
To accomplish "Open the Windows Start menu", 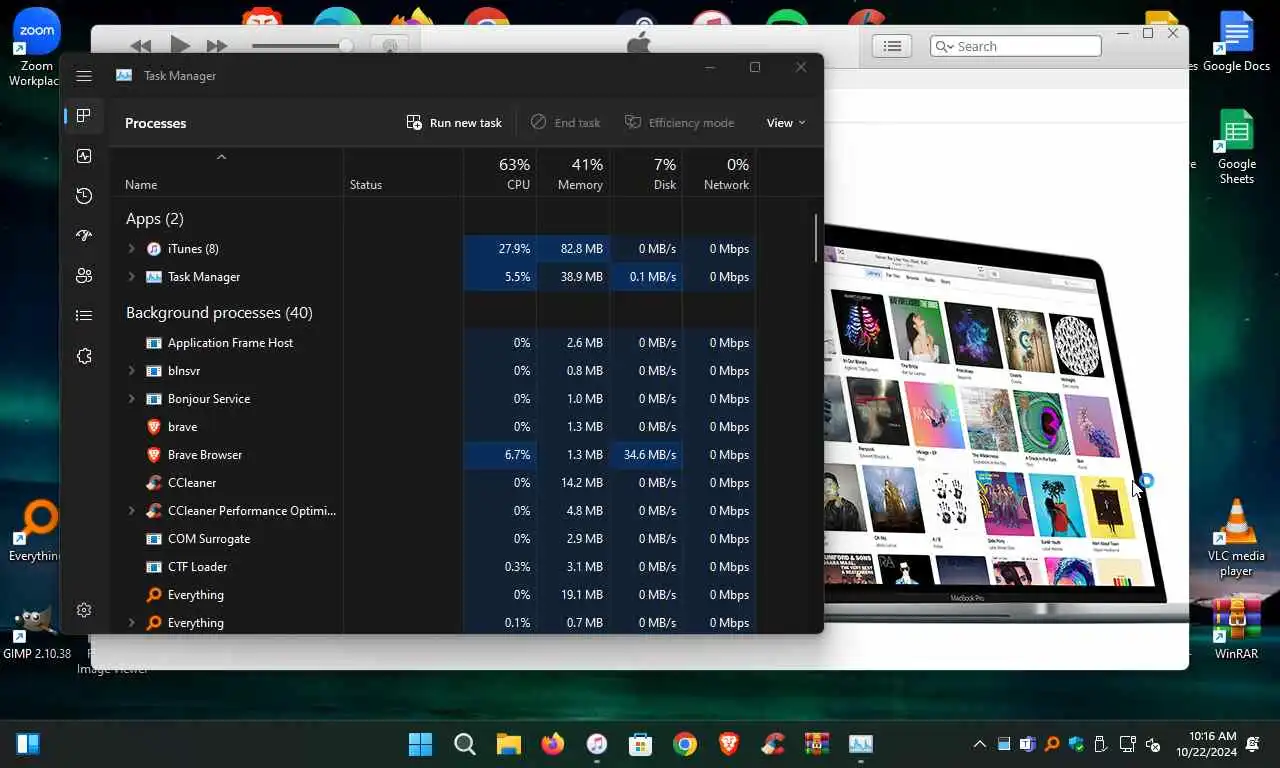I will tap(421, 744).
